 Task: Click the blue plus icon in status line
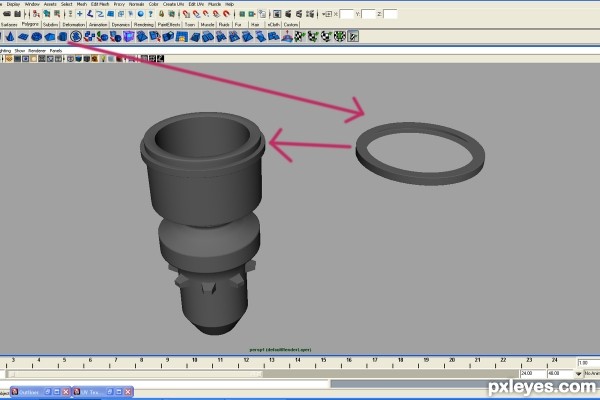point(80,14)
